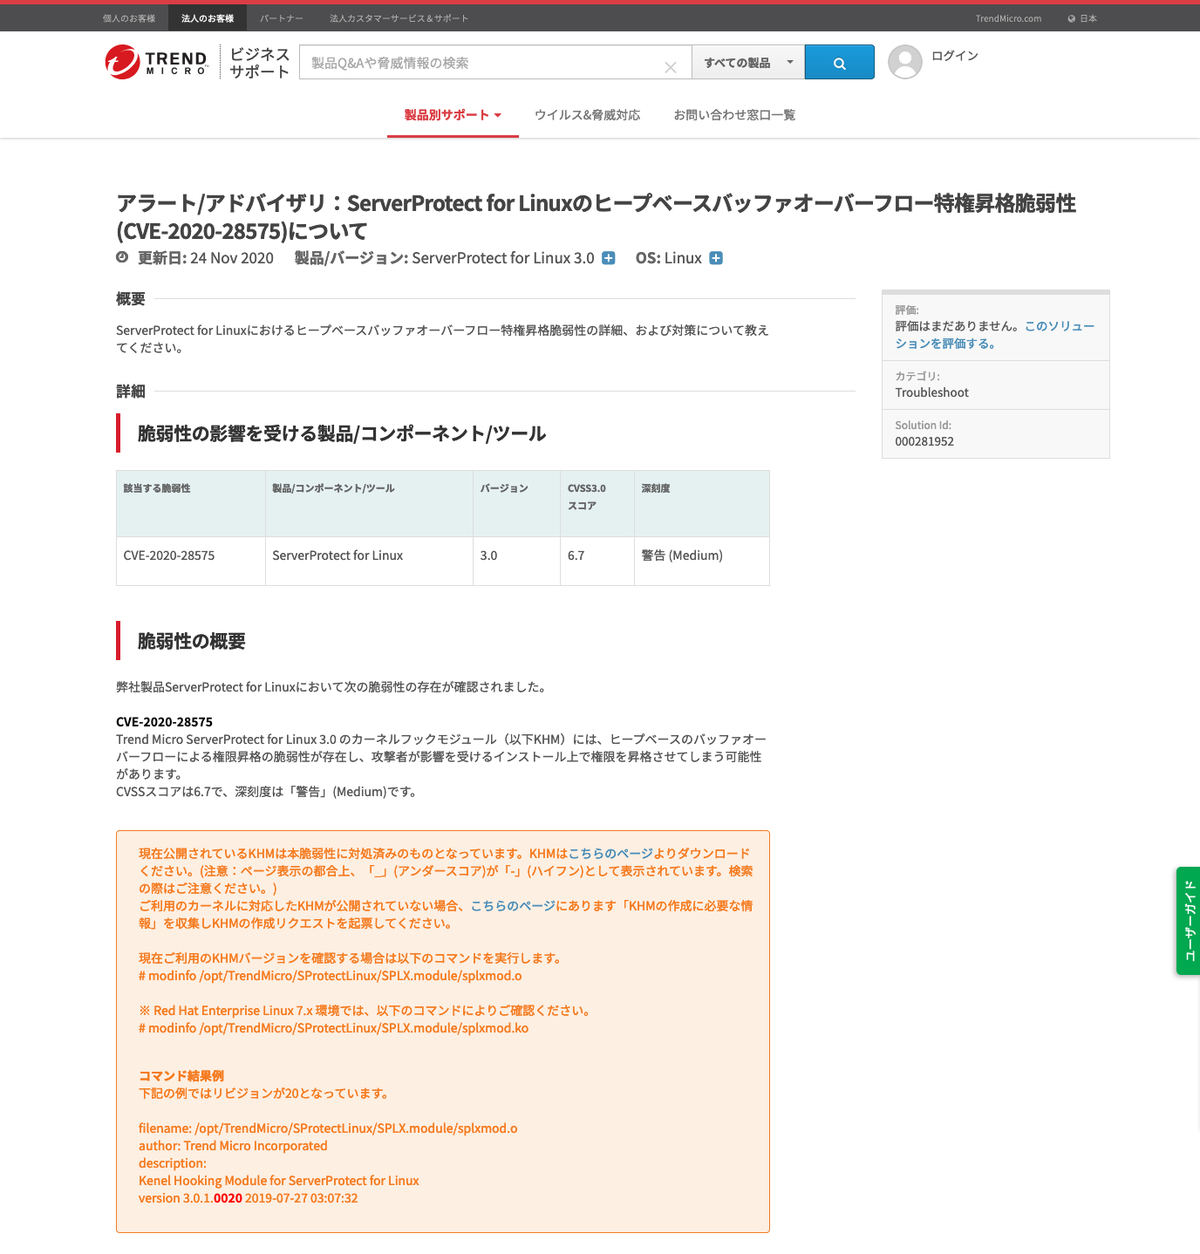1200x1254 pixels.
Task: Visit the TrendMicro.com link
Action: tap(1008, 18)
